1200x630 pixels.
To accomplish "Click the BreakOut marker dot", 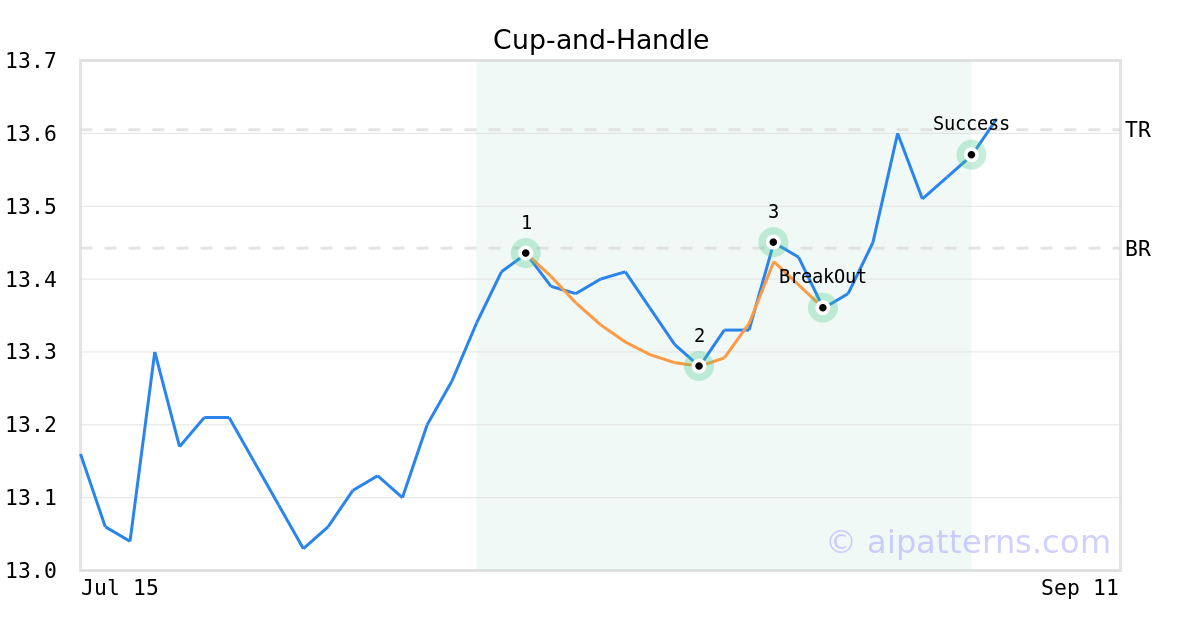I will click(x=823, y=308).
